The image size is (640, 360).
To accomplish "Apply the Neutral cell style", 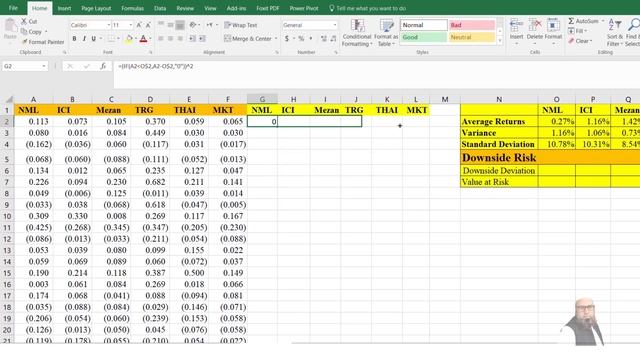I will click(472, 37).
